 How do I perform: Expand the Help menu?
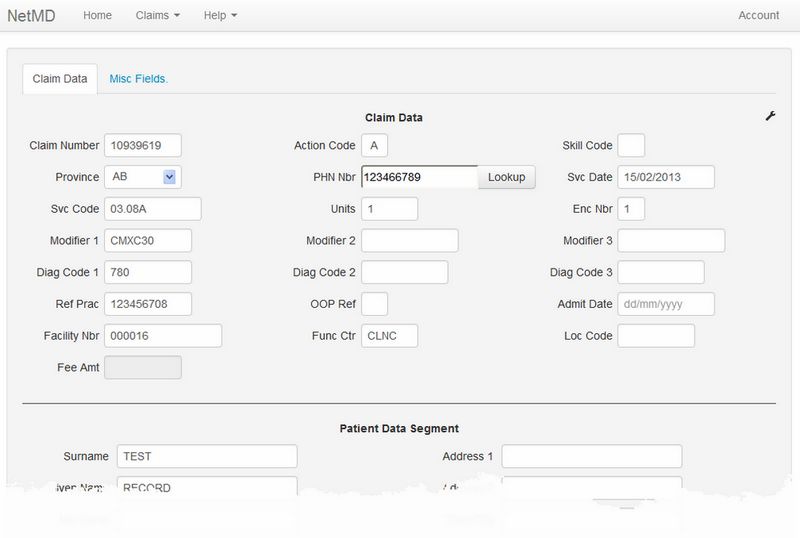(x=220, y=15)
